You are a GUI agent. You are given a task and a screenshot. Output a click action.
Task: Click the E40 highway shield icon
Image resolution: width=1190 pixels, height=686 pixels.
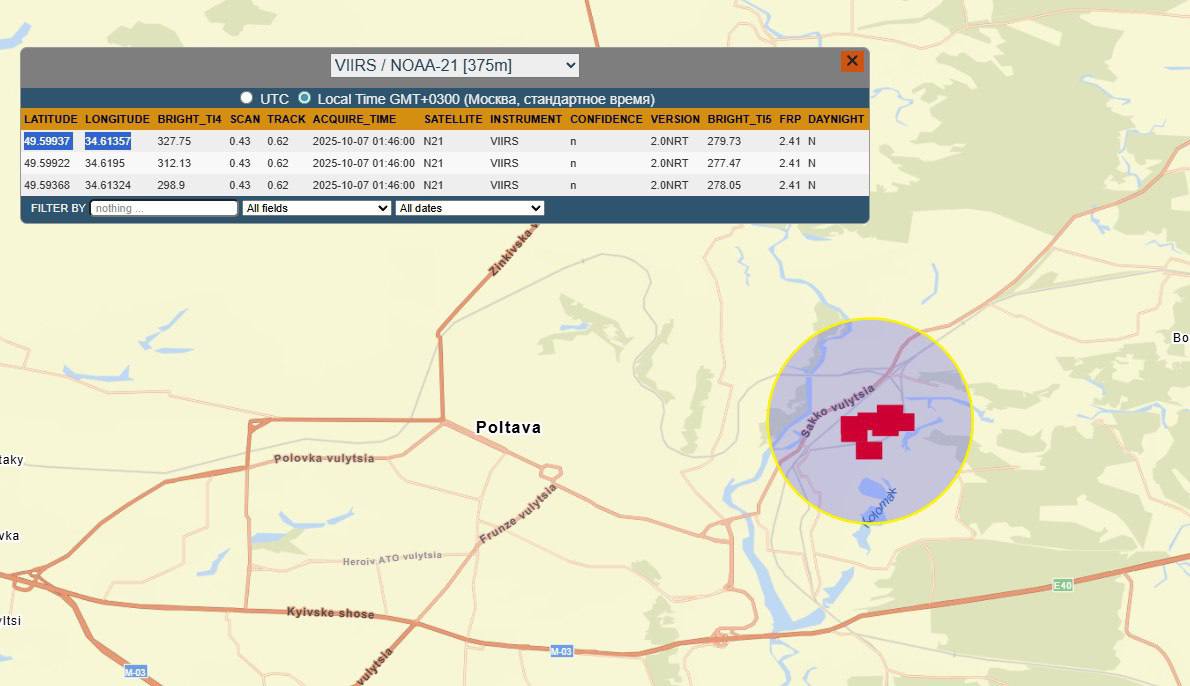click(x=1062, y=585)
